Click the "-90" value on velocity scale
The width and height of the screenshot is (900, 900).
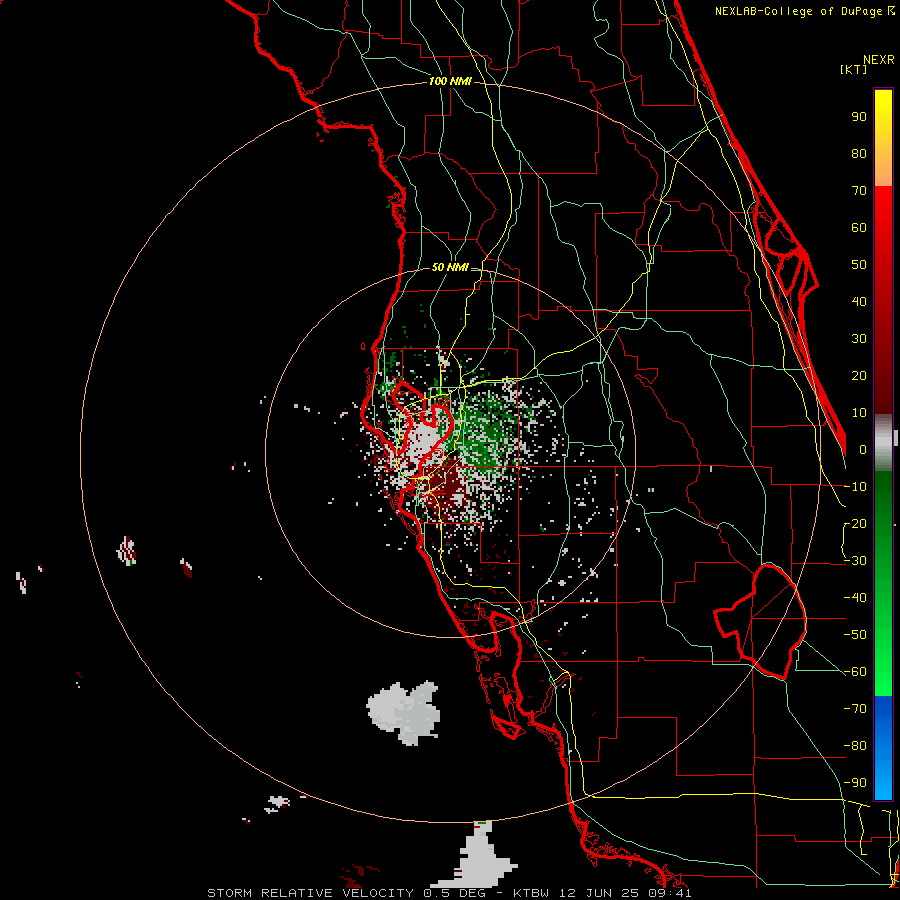click(x=855, y=783)
